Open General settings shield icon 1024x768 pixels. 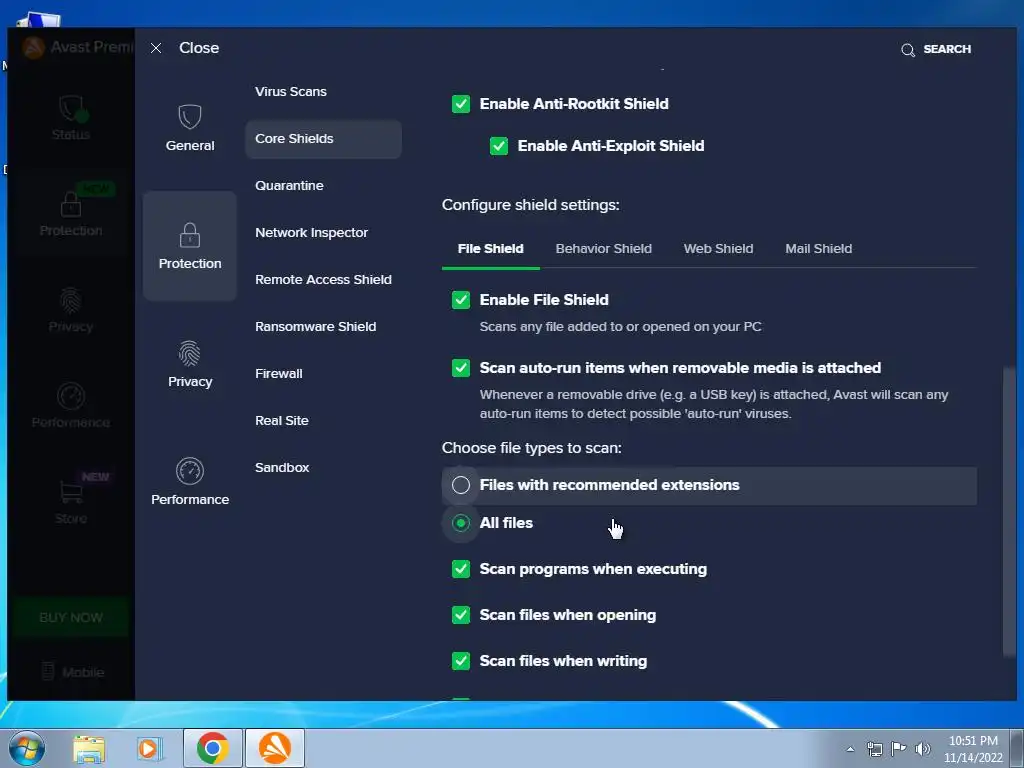(190, 117)
